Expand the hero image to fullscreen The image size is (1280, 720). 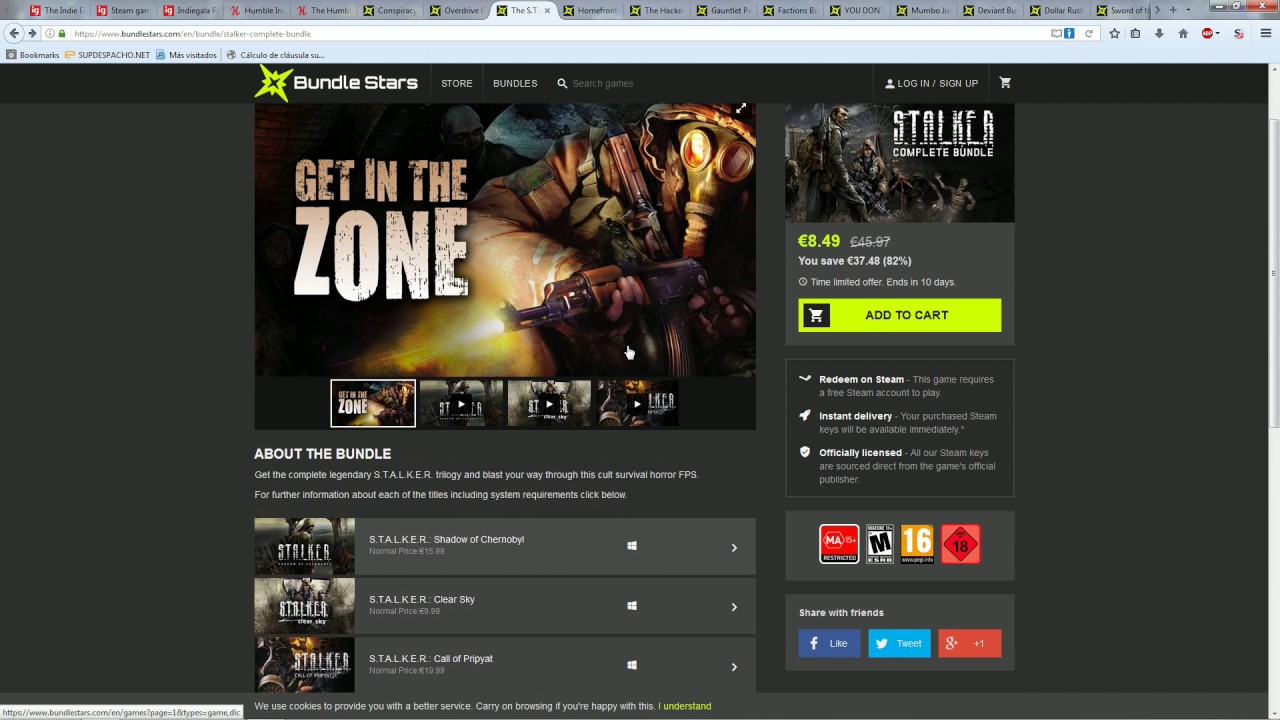741,108
